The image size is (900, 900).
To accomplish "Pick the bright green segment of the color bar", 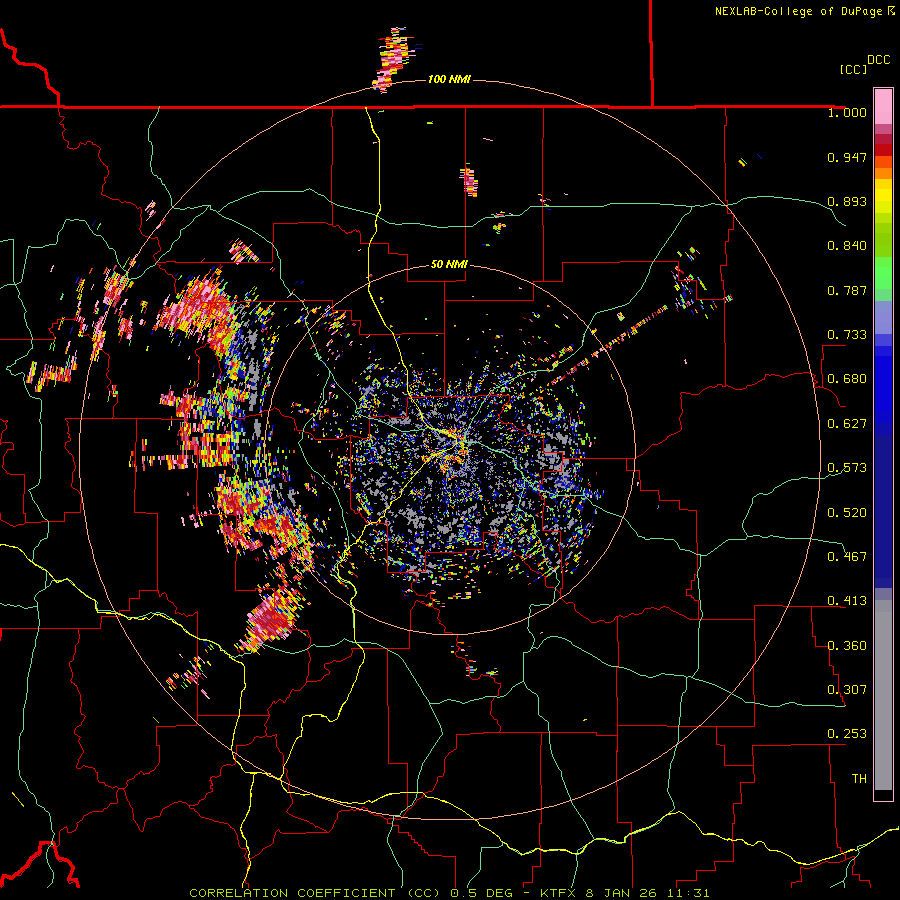I will (883, 273).
